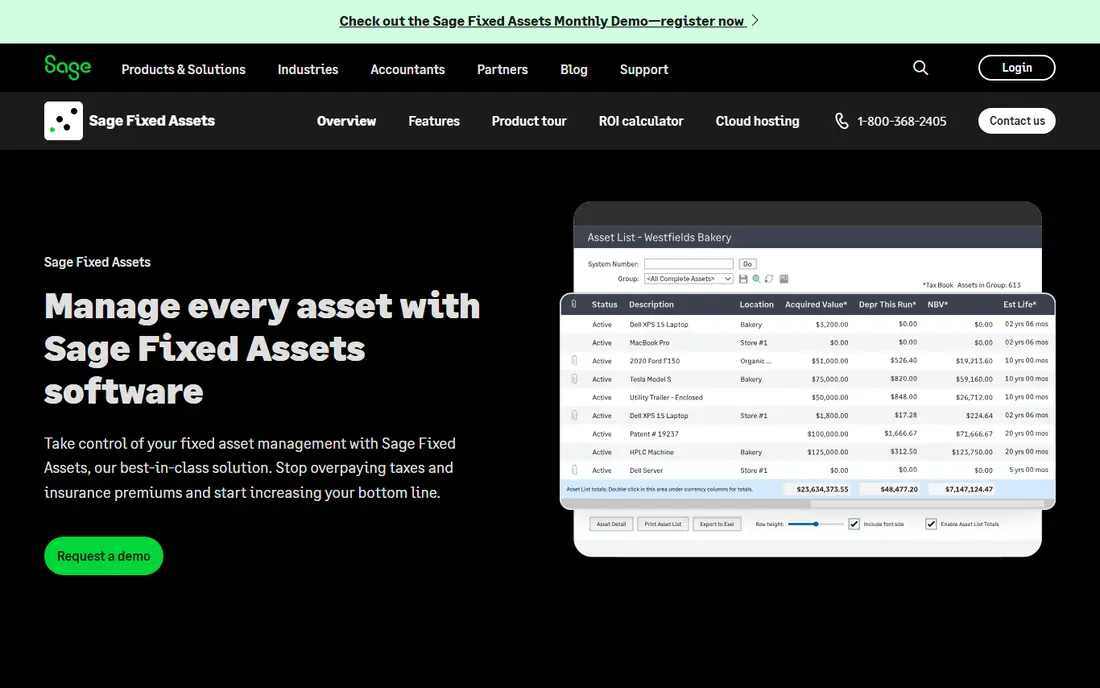1100x688 pixels.
Task: Click the Description column header
Action: pyautogui.click(x=651, y=304)
